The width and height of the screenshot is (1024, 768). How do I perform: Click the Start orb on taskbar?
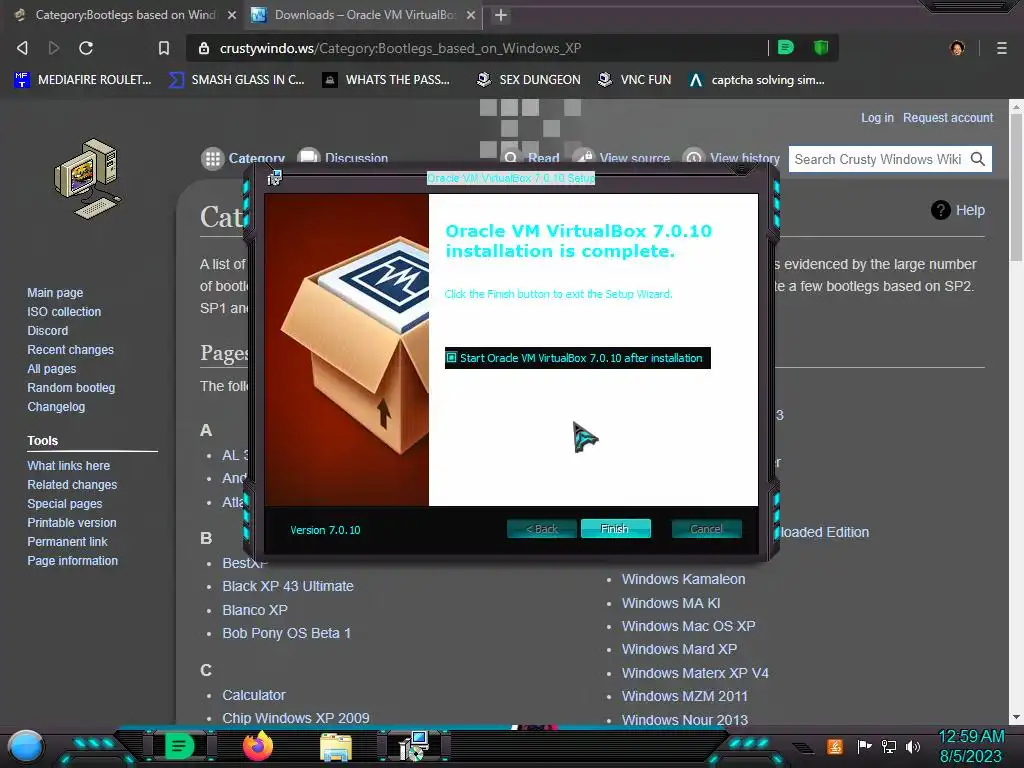tap(26, 746)
